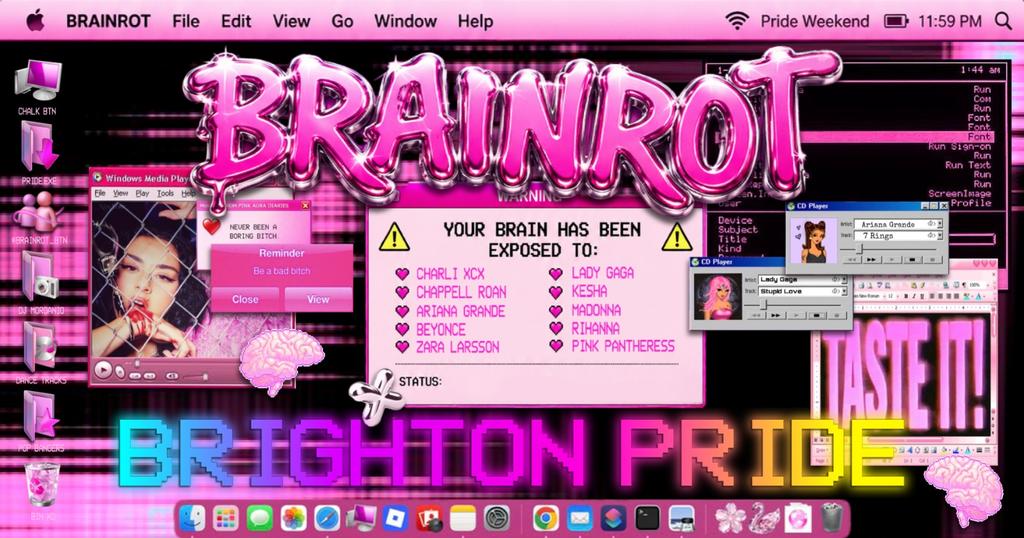This screenshot has width=1024, height=538.
Task: Move the Lady Gaga CD Player slider
Action: (x=763, y=304)
